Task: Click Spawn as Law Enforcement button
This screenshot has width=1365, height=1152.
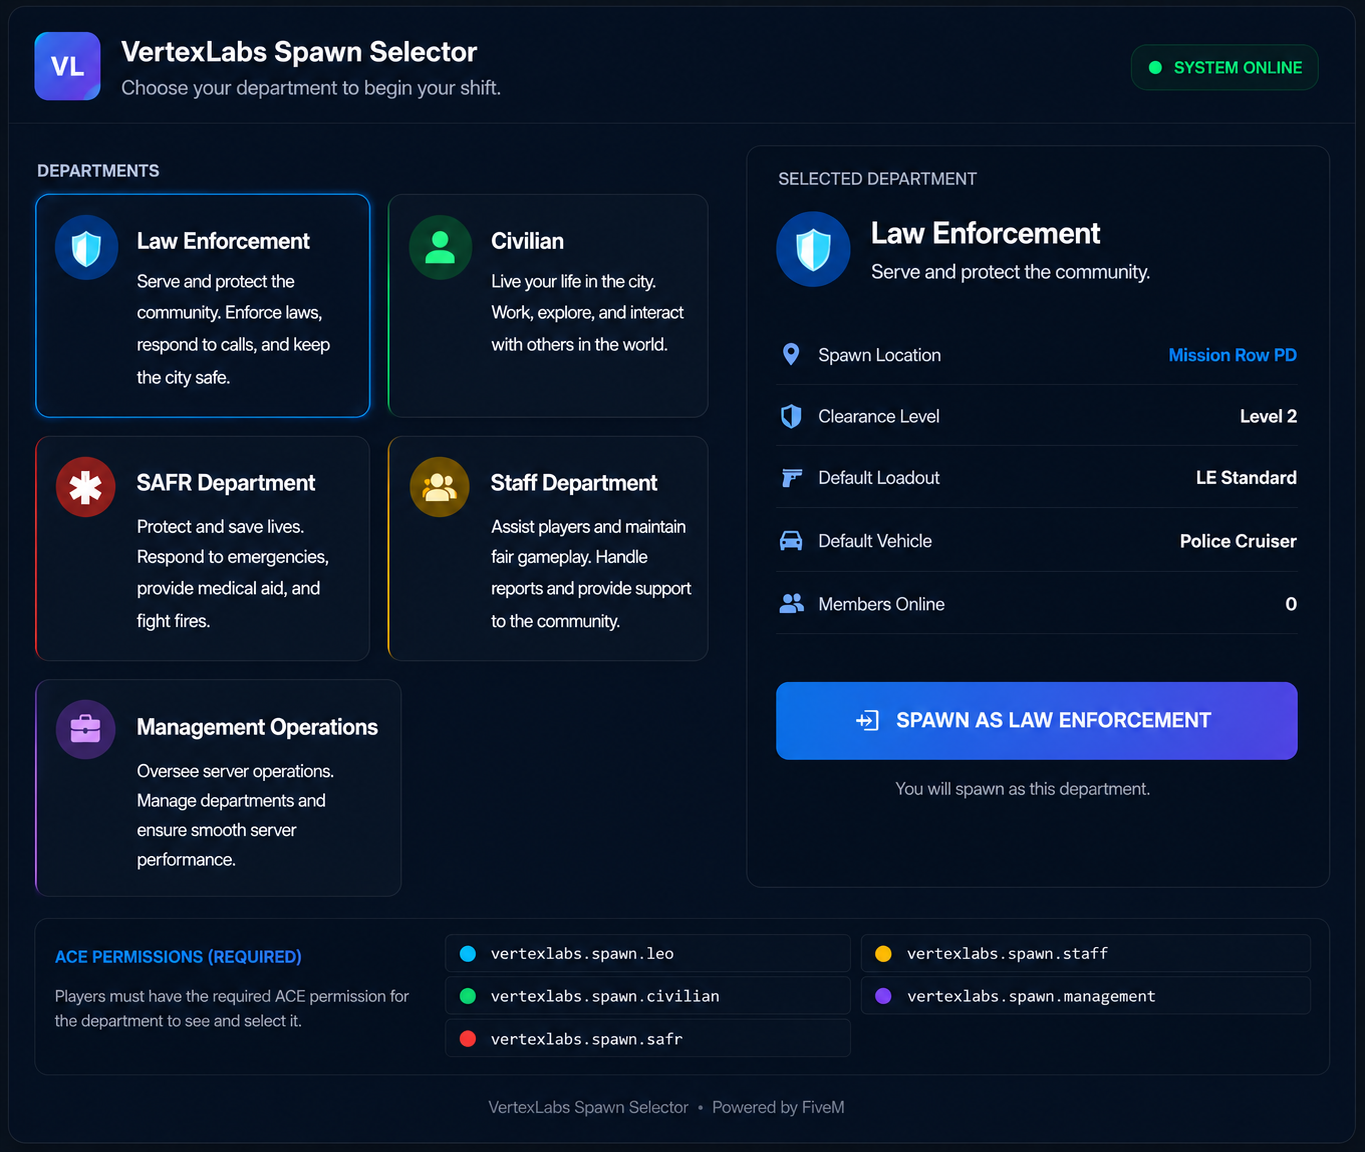Action: [x=1036, y=721]
